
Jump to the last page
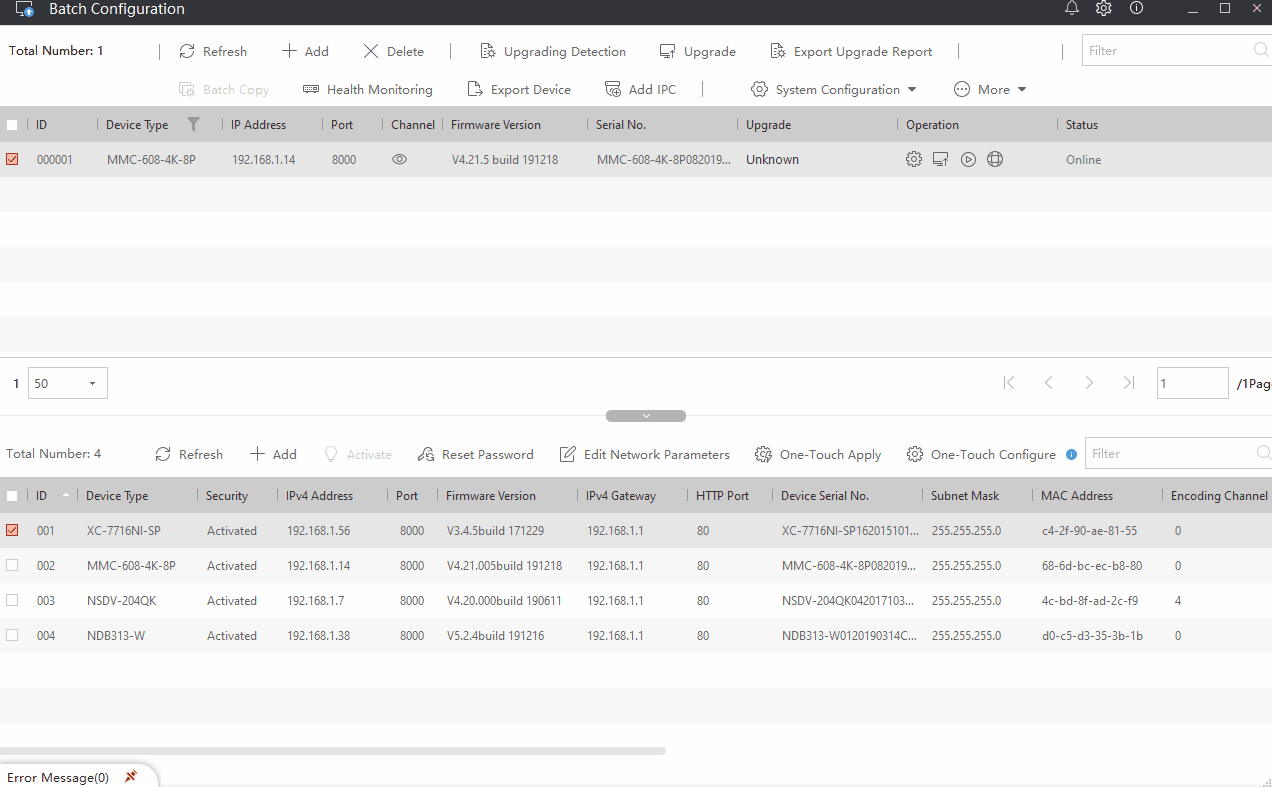pyautogui.click(x=1129, y=383)
